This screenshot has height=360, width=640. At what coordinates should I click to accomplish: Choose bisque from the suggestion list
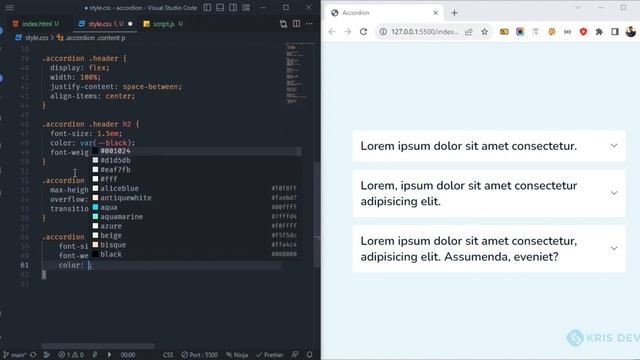(197, 245)
